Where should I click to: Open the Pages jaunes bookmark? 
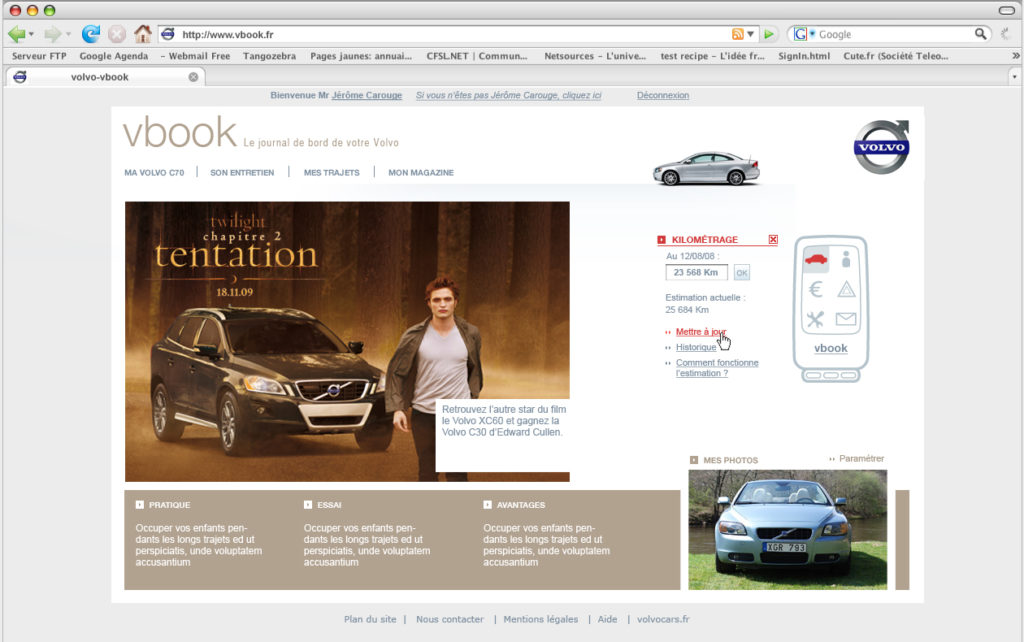(361, 56)
